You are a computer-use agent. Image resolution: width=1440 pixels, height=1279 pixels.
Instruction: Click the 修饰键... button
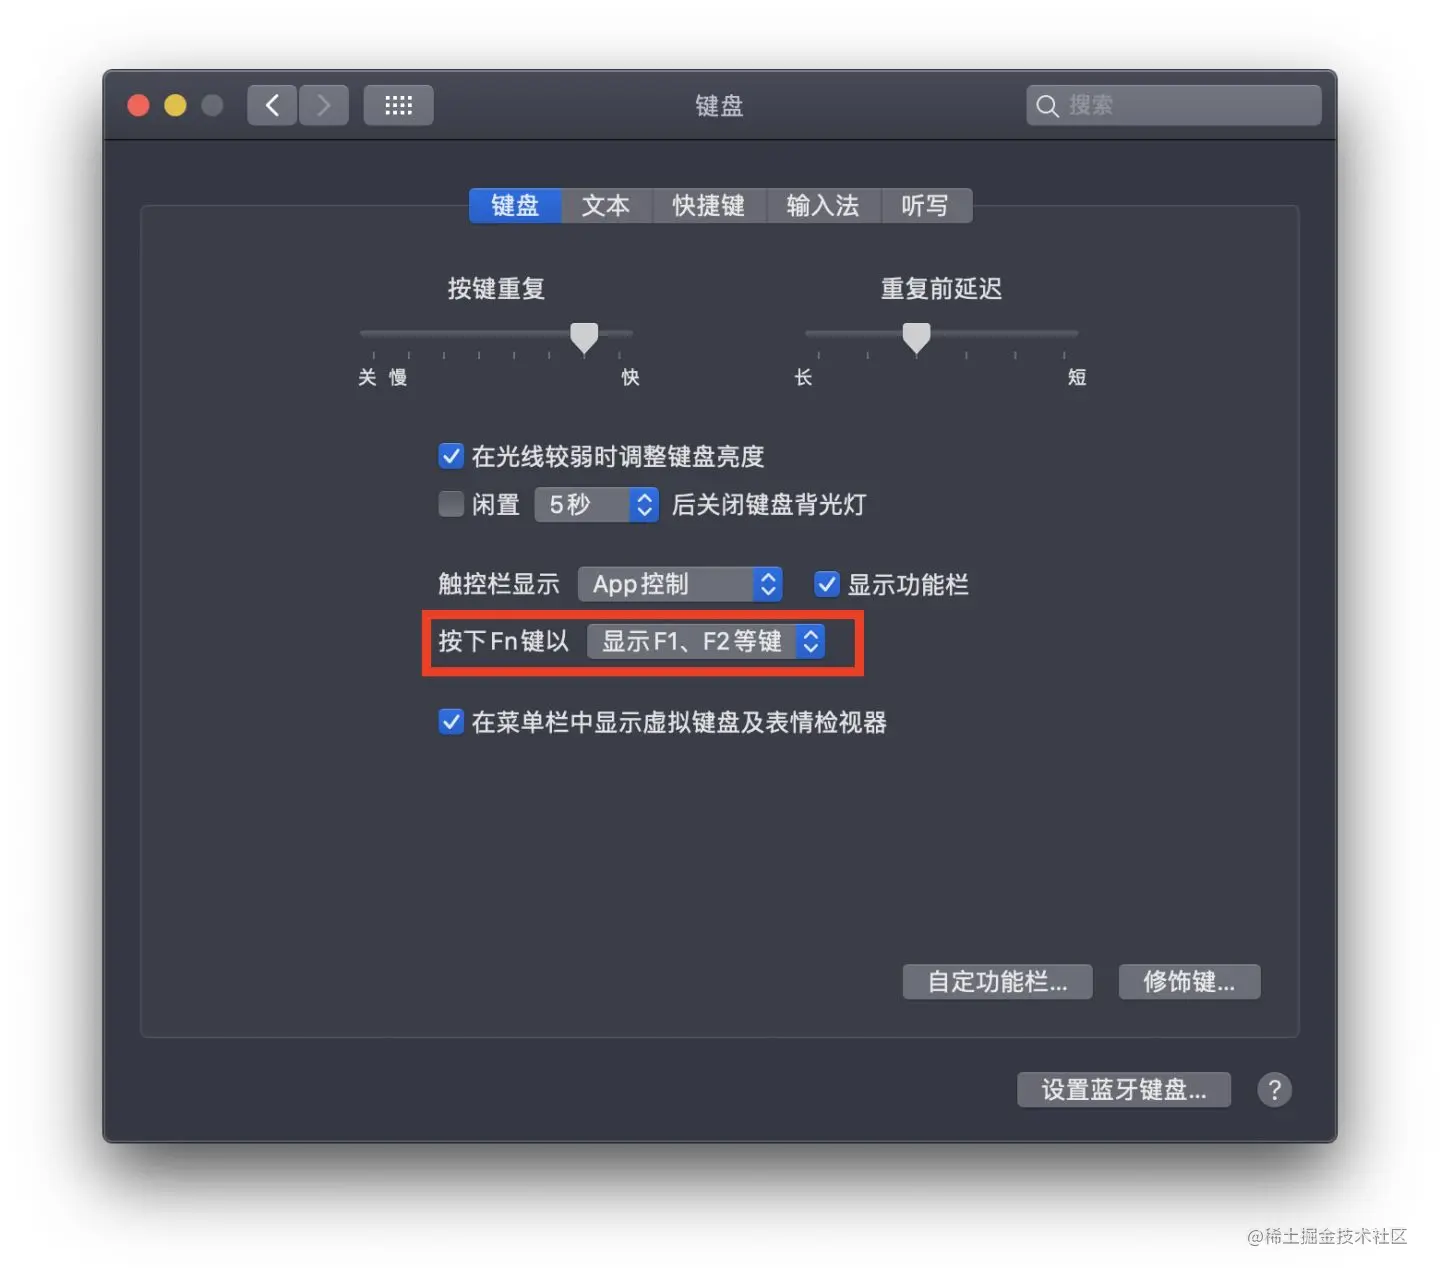(x=1189, y=982)
